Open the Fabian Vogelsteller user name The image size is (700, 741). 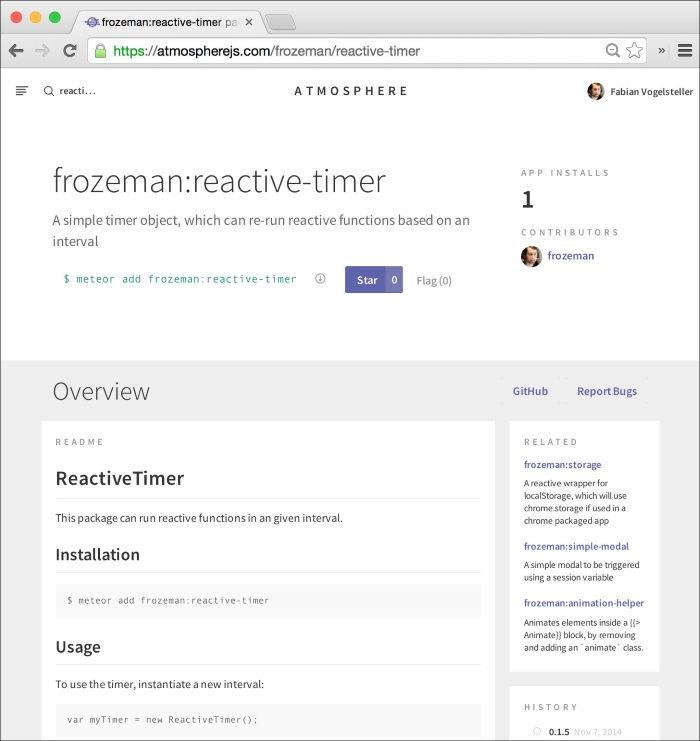click(651, 92)
